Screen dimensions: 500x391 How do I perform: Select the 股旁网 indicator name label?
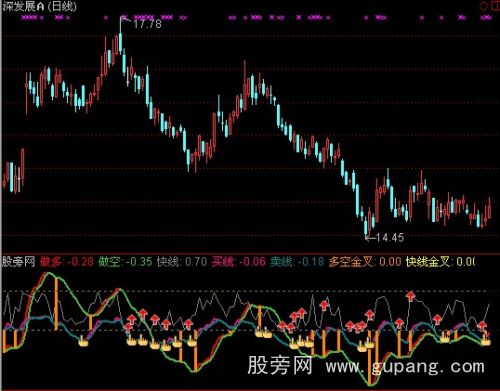[x=18, y=262]
